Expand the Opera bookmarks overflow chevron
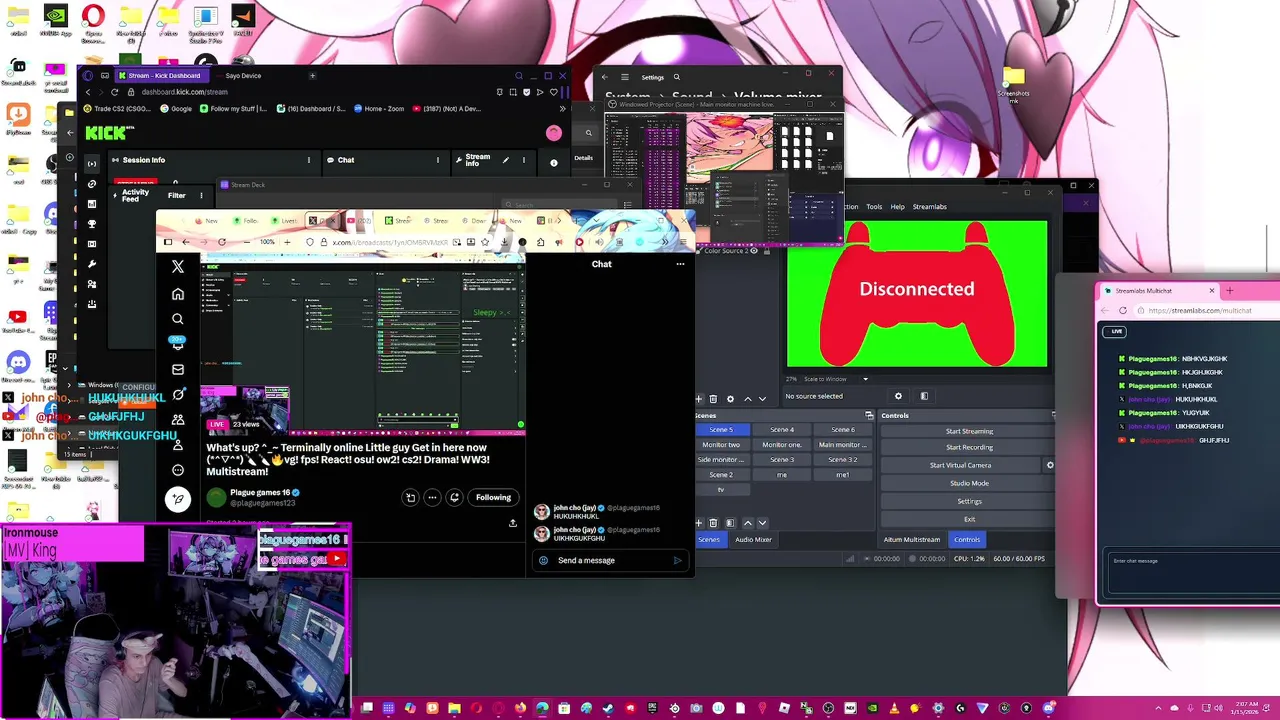The width and height of the screenshot is (1280, 720). pyautogui.click(x=562, y=109)
